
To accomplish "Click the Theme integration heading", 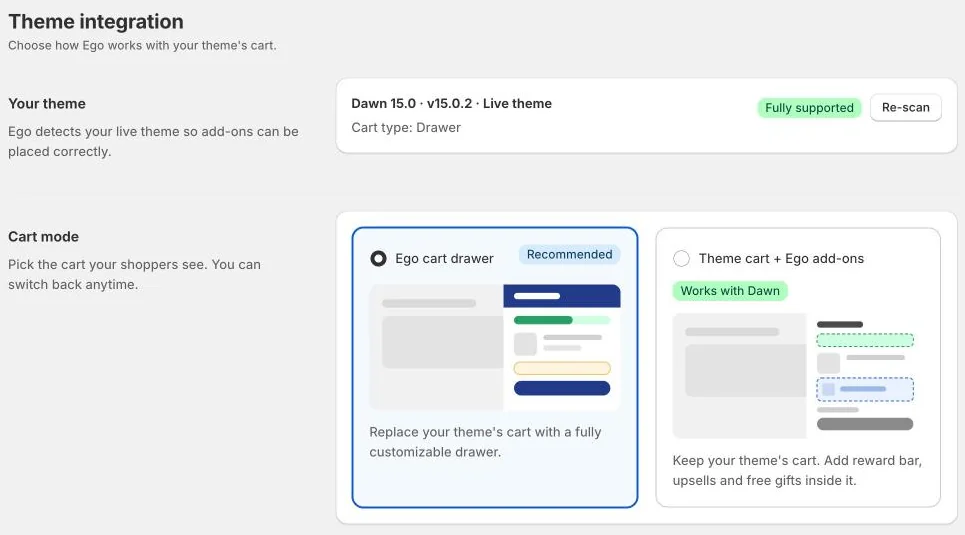I will coord(96,22).
